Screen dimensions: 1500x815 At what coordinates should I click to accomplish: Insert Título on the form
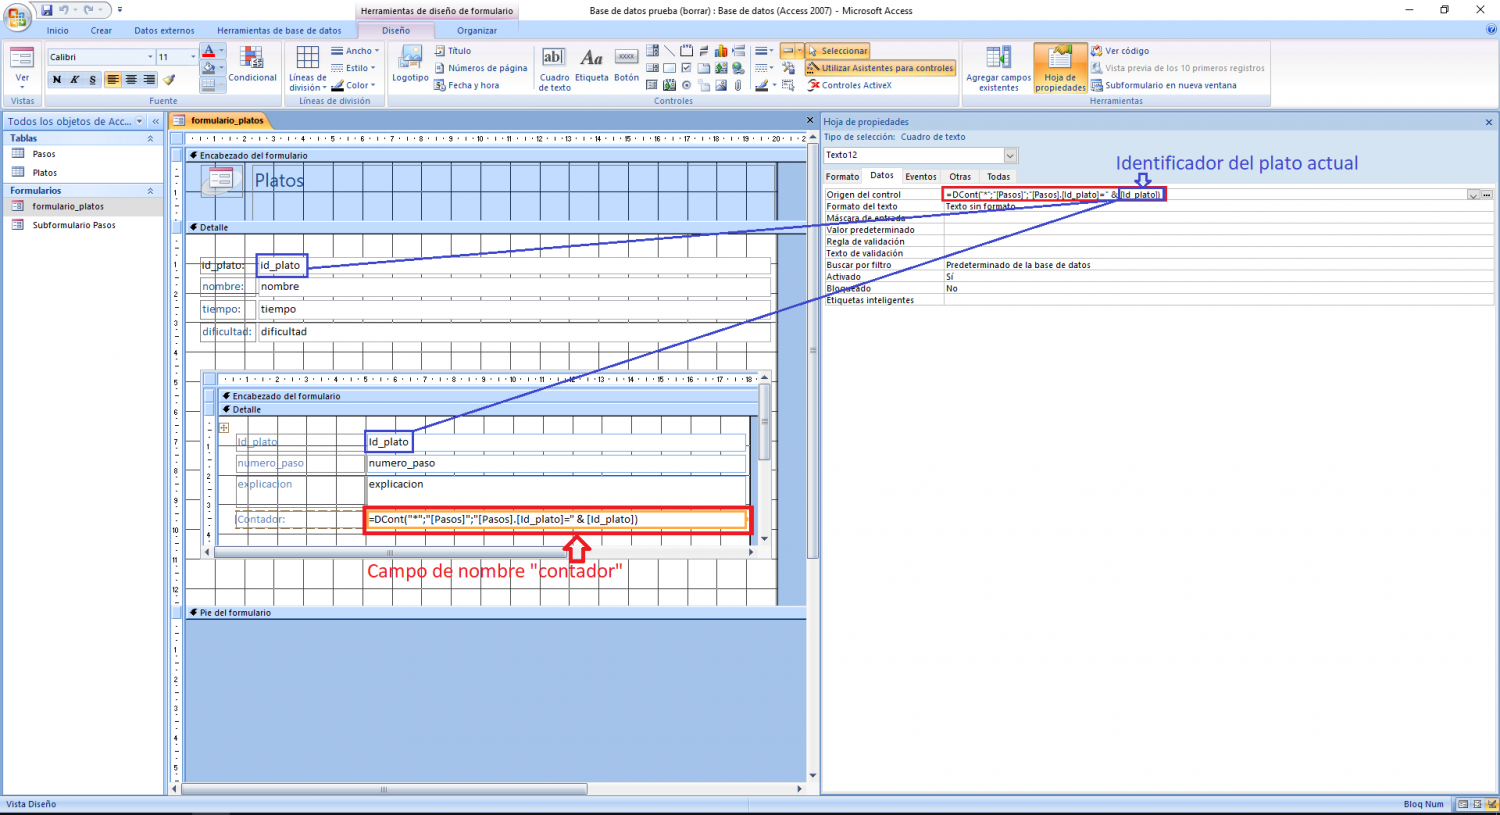(453, 51)
